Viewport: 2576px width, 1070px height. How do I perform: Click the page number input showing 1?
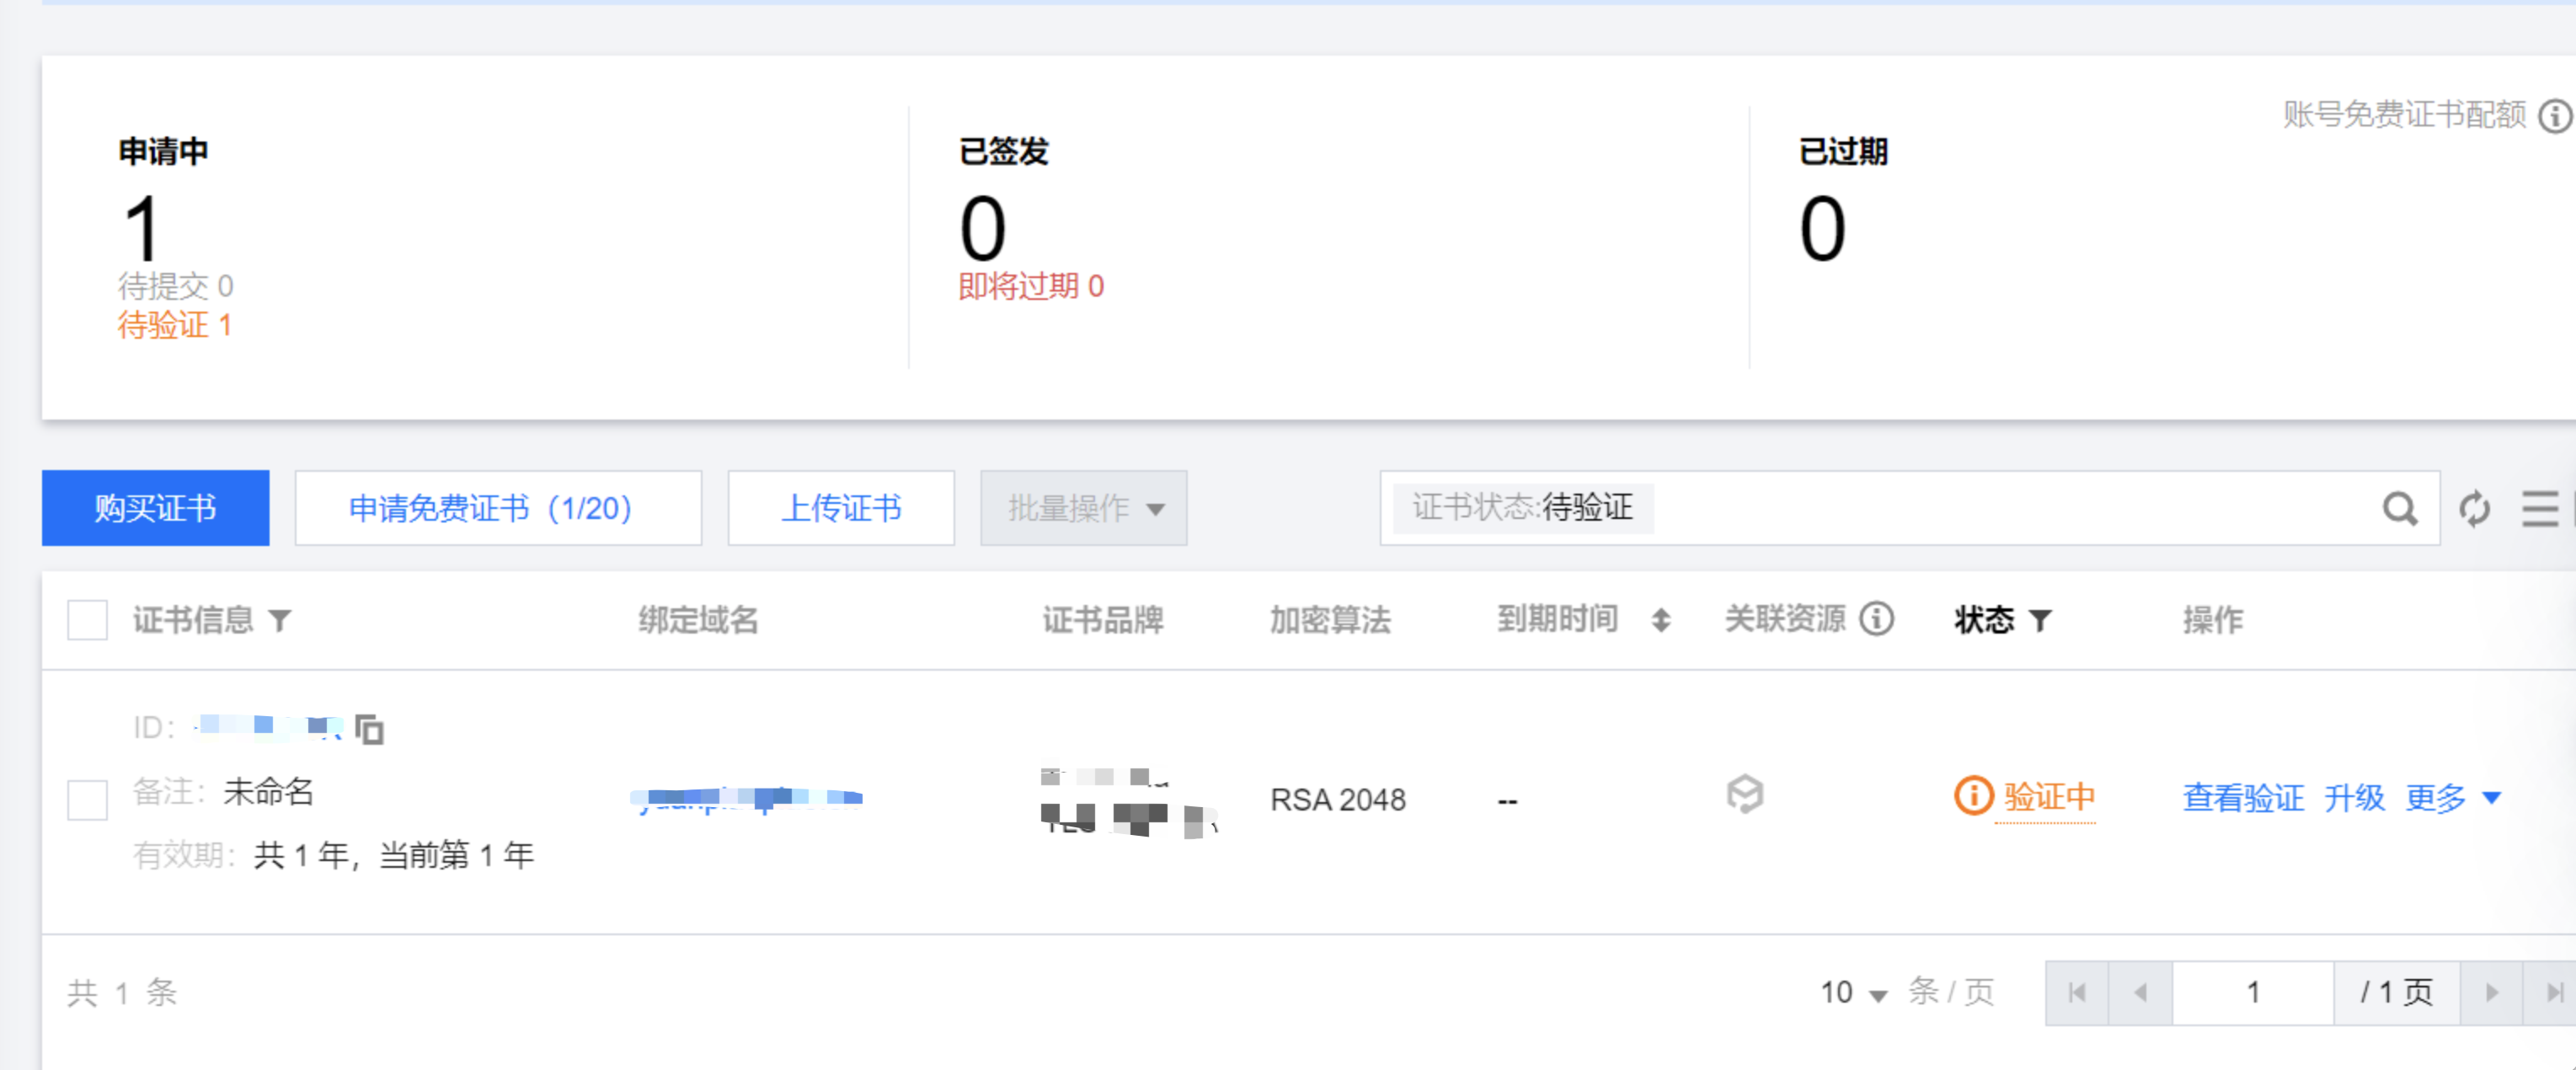coord(2253,992)
